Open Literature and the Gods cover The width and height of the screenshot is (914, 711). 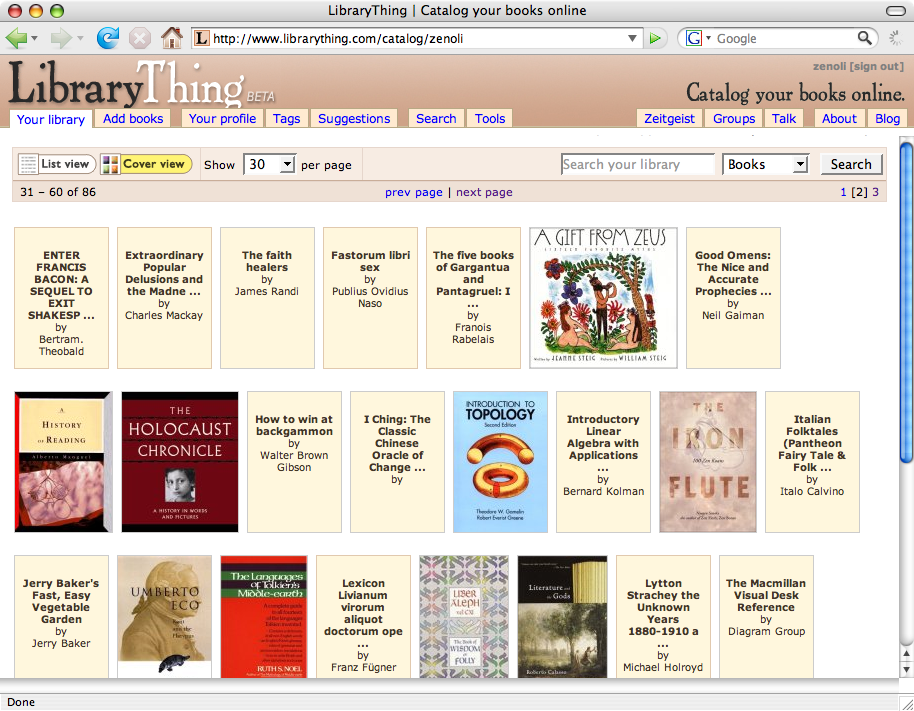[x=563, y=617]
